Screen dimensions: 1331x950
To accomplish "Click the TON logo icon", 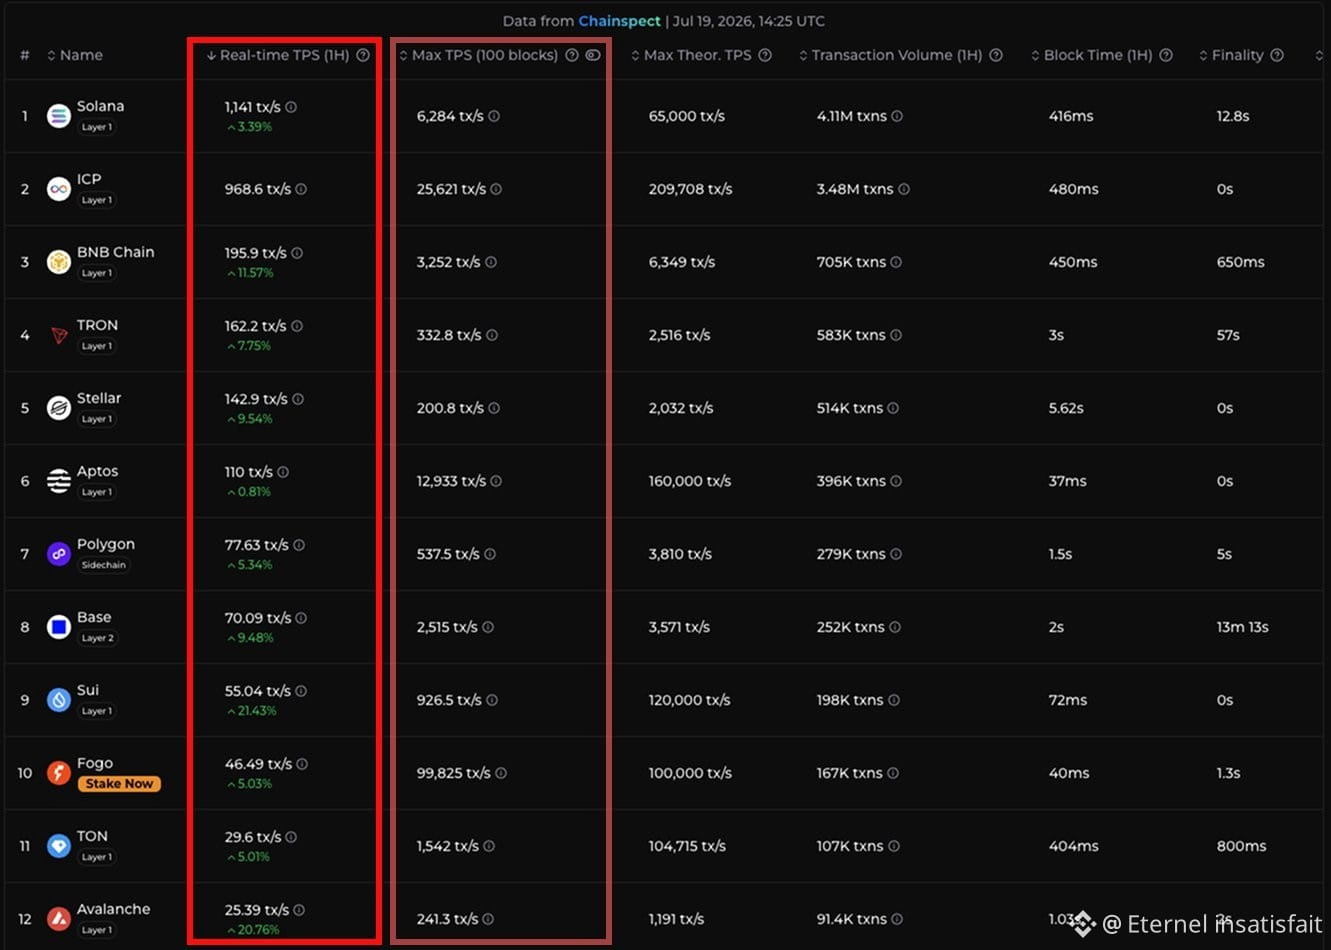I will pyautogui.click(x=59, y=846).
